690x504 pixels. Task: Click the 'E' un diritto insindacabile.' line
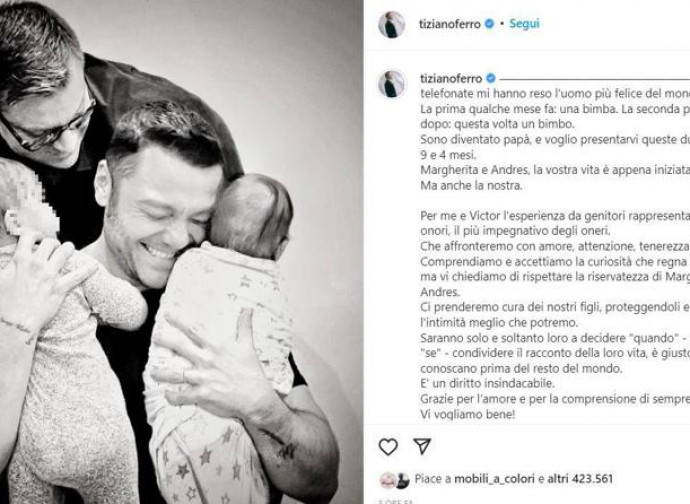pyautogui.click(x=487, y=383)
